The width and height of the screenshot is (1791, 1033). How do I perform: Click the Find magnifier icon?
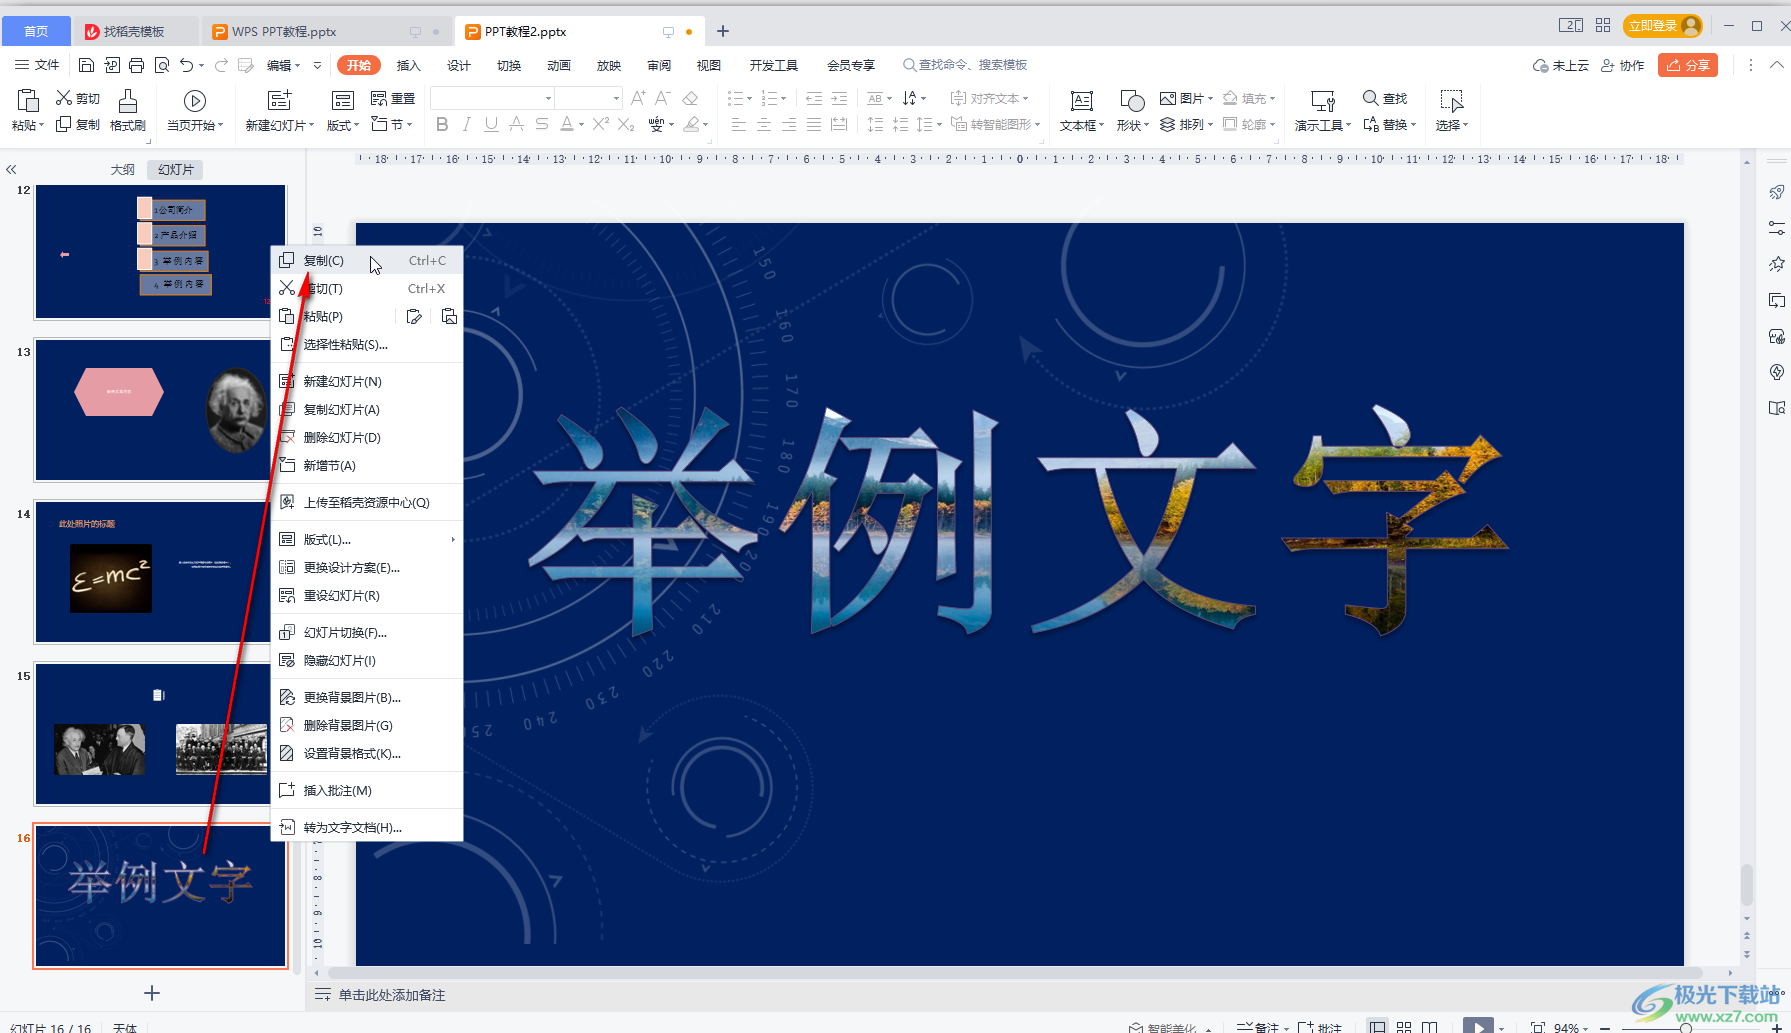(1371, 98)
